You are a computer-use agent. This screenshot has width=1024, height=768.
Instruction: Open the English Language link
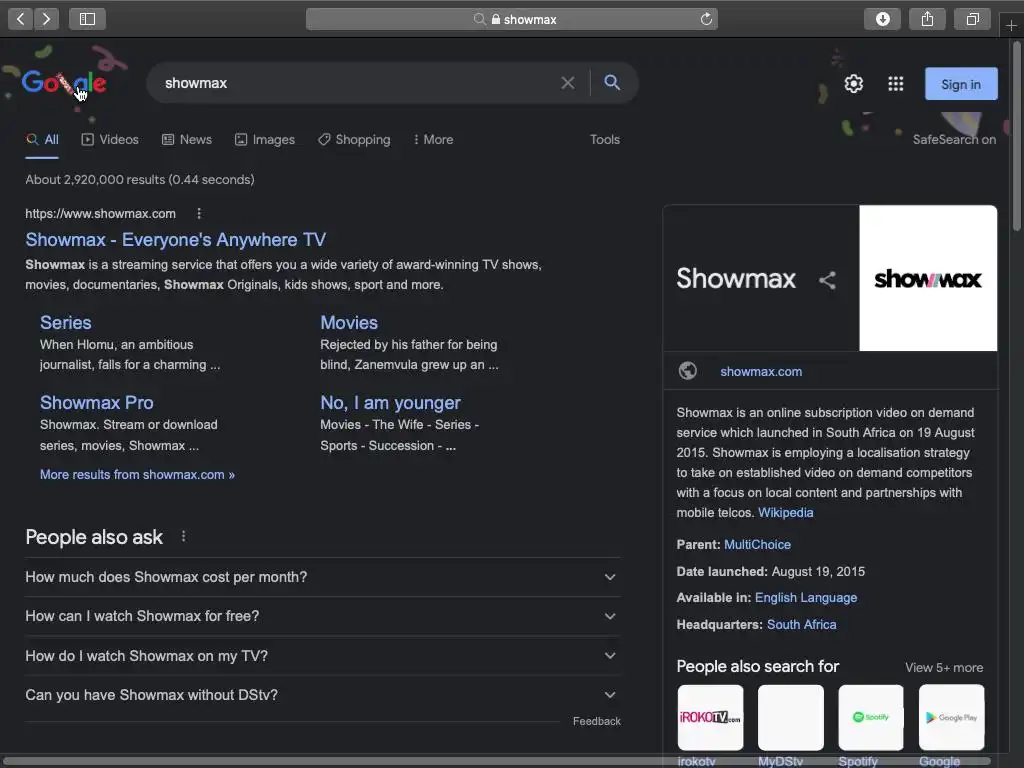[806, 598]
